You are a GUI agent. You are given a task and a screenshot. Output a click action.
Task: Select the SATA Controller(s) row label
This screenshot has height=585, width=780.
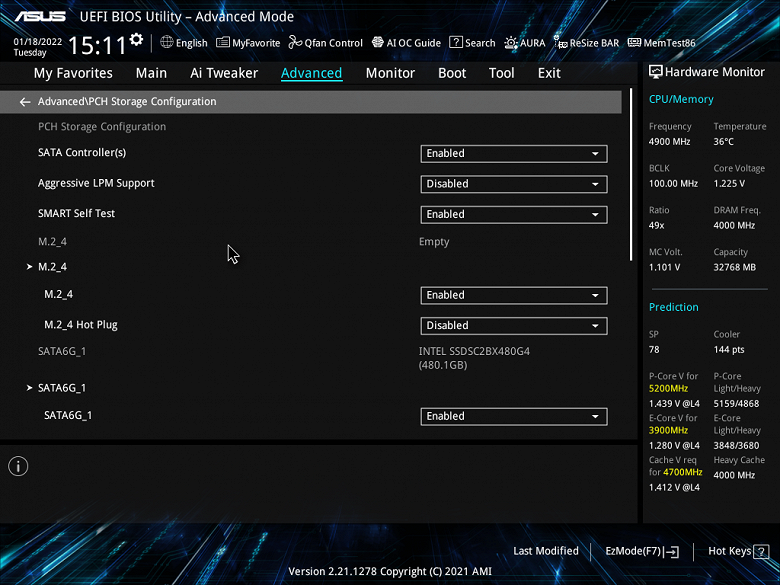pyautogui.click(x=82, y=153)
